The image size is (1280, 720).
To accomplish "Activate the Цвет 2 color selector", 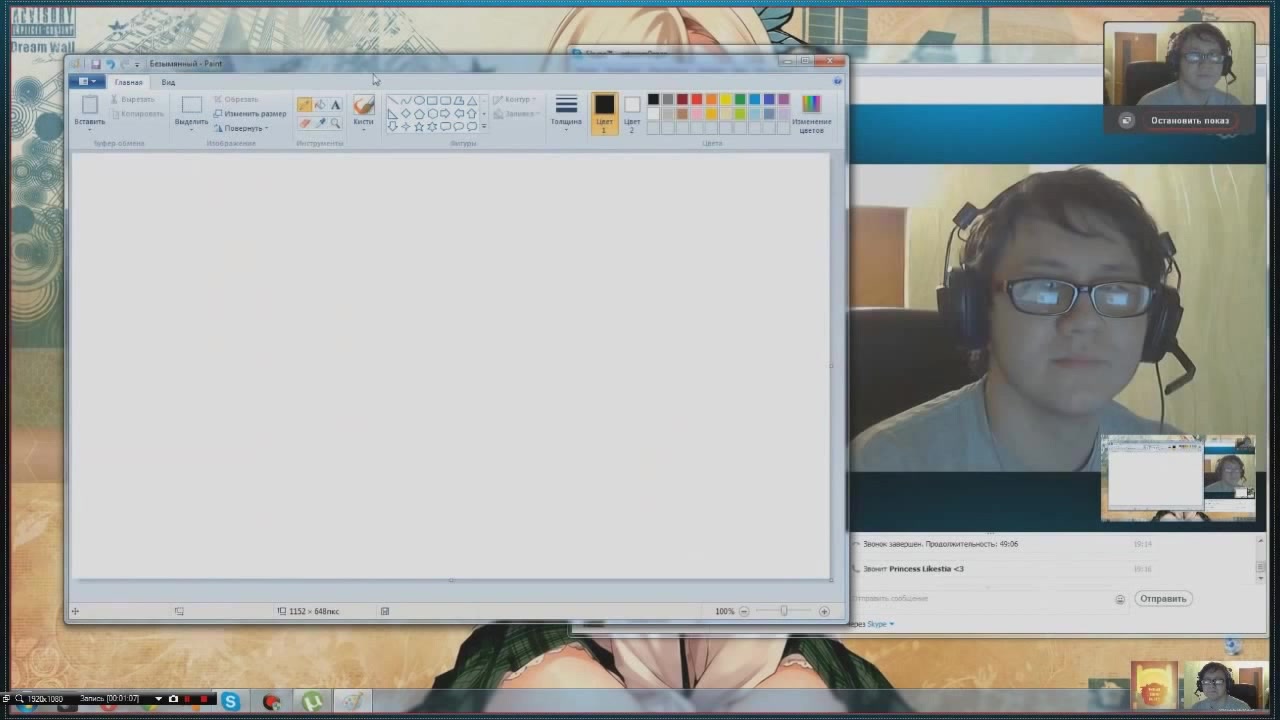I will click(x=632, y=113).
